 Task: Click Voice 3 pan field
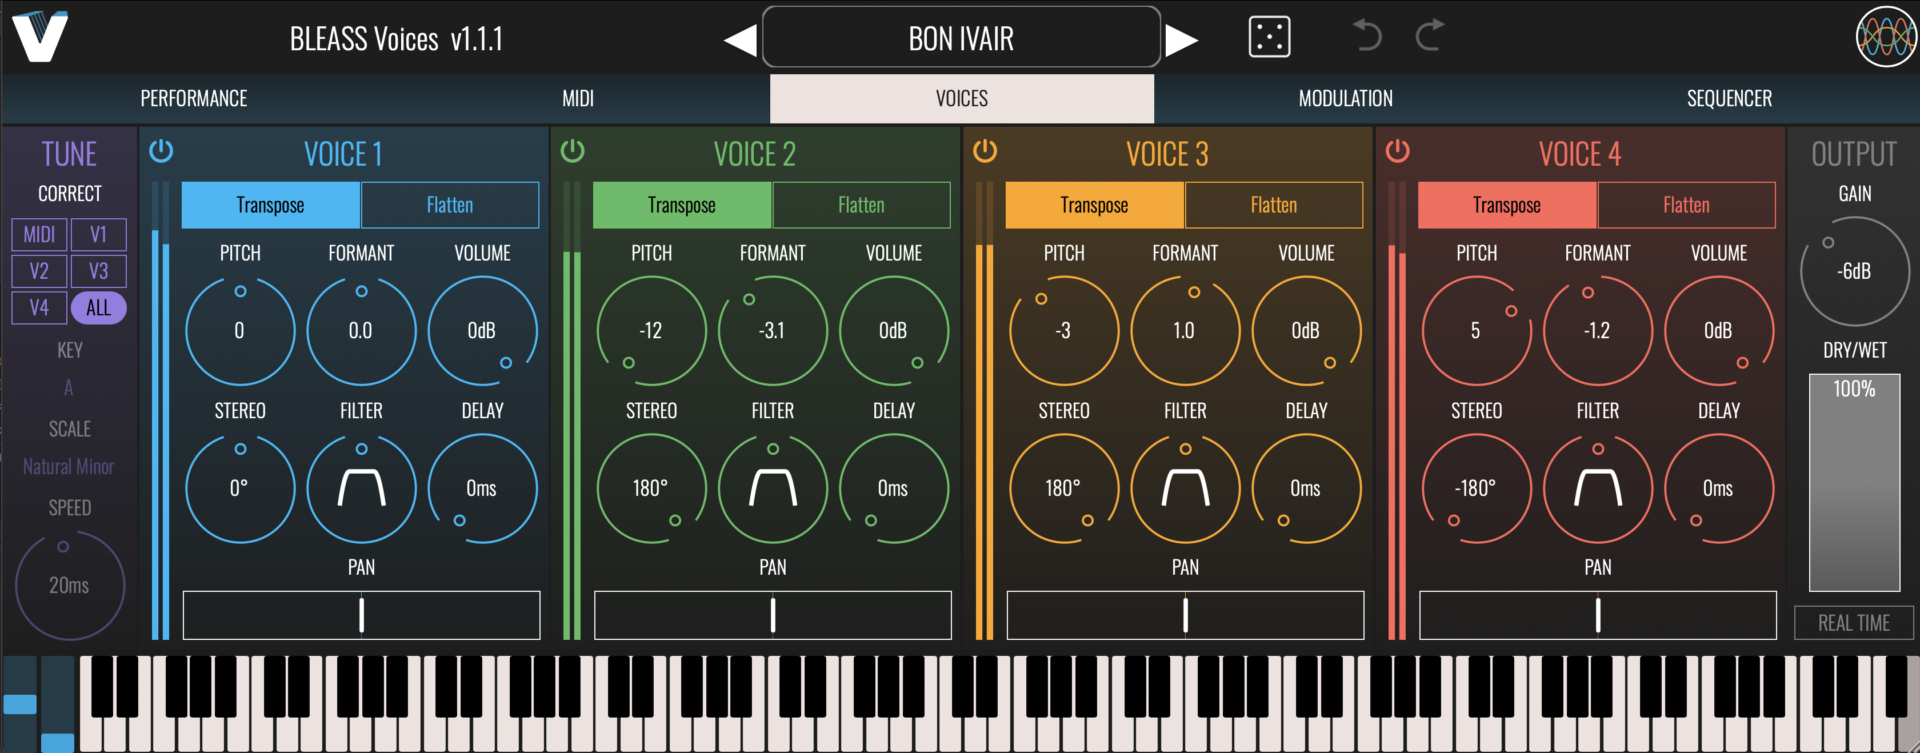coord(1185,615)
